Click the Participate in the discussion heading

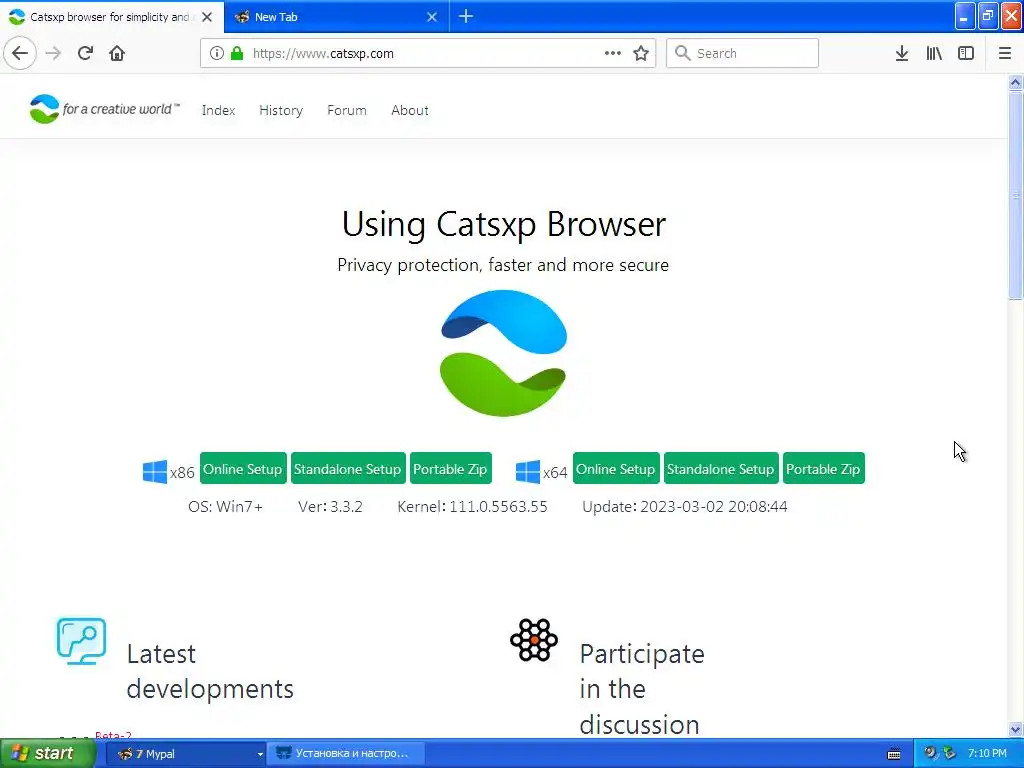click(x=642, y=689)
